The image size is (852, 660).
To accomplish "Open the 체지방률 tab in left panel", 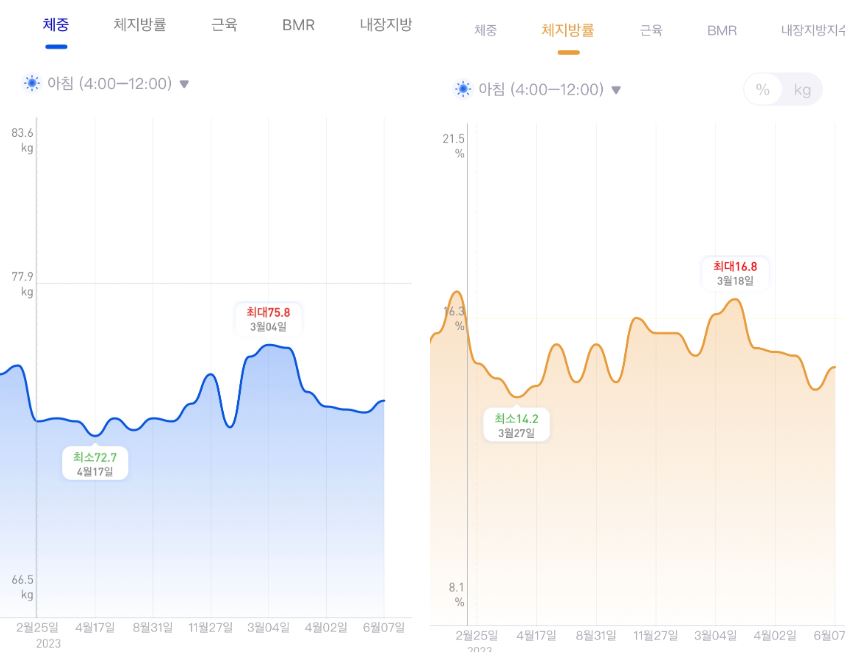I will tap(140, 25).
